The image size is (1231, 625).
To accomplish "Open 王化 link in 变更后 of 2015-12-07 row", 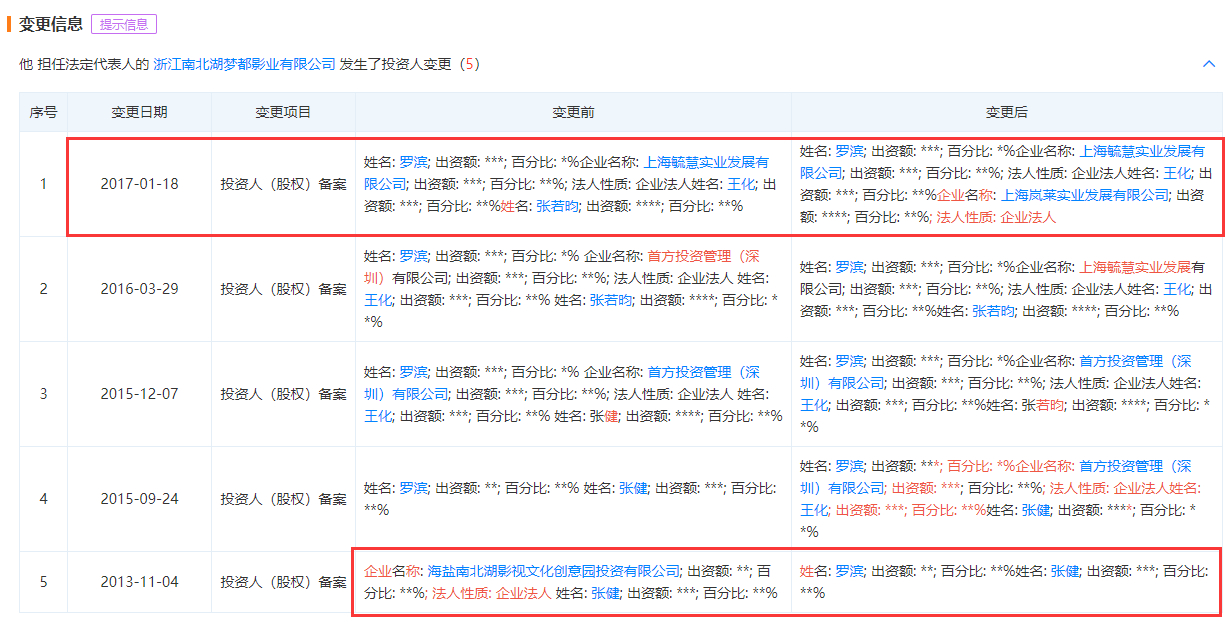I will pyautogui.click(x=814, y=405).
